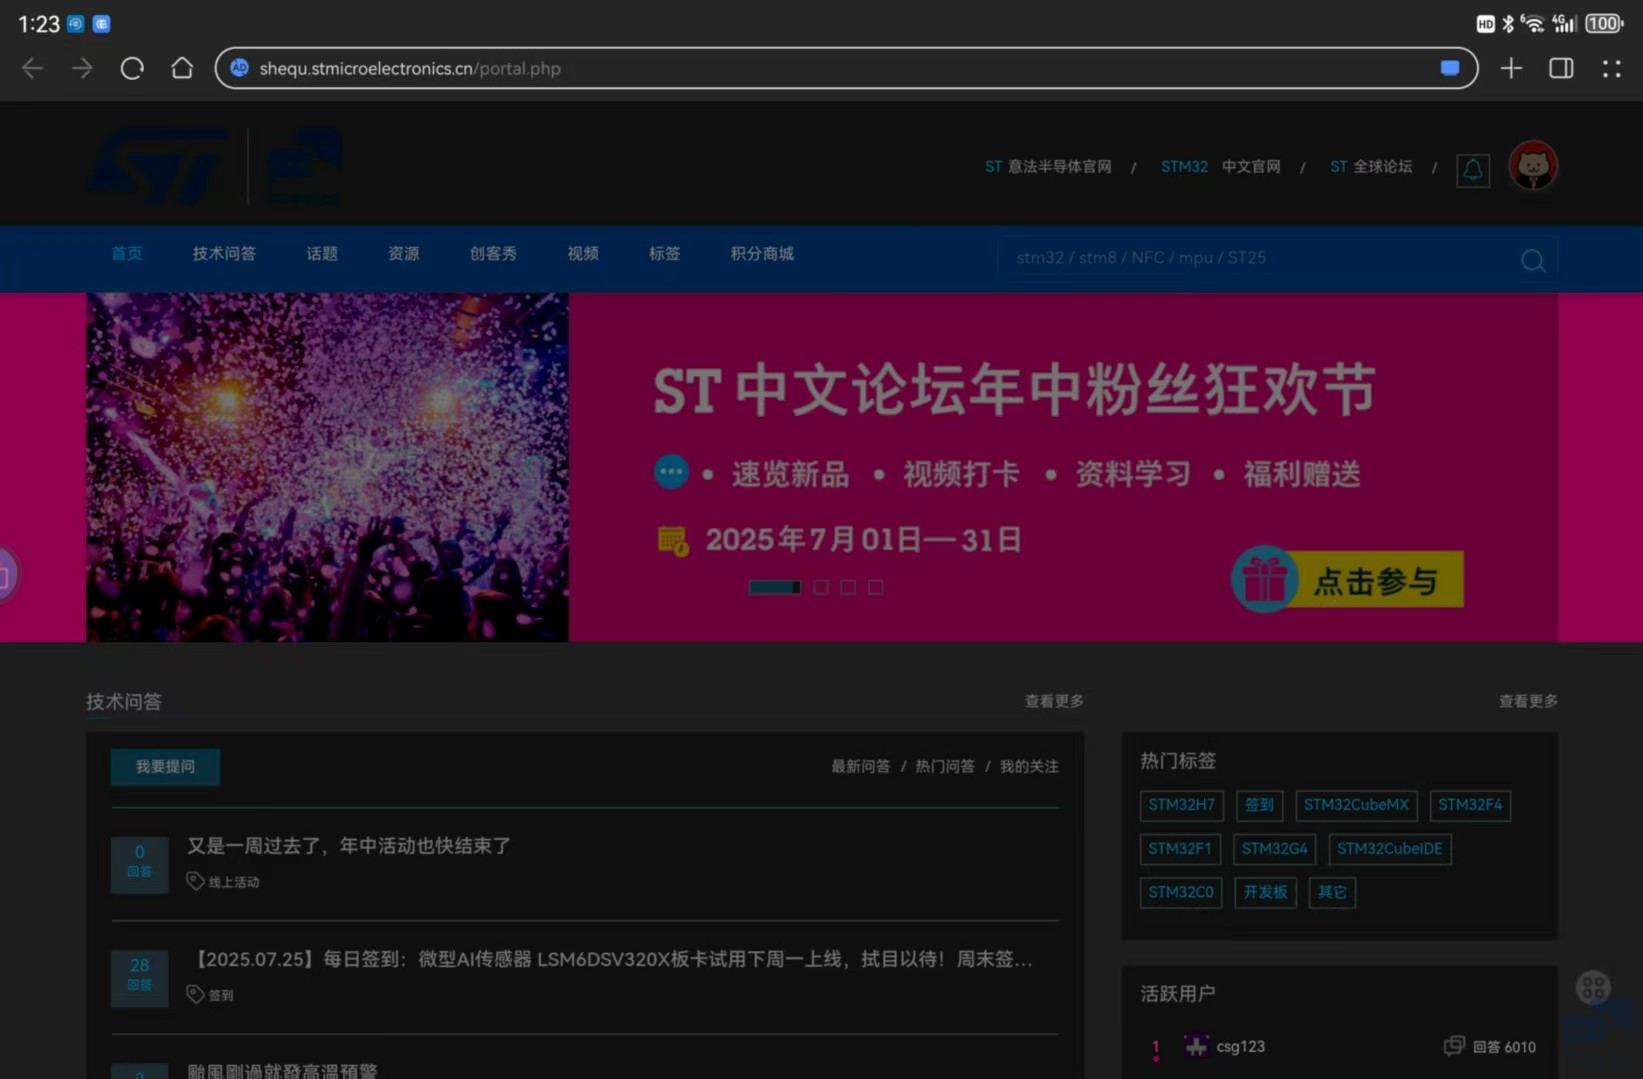Image resolution: width=1643 pixels, height=1079 pixels.
Task: Click 查看更多 for 技术问答 section
Action: point(1054,701)
